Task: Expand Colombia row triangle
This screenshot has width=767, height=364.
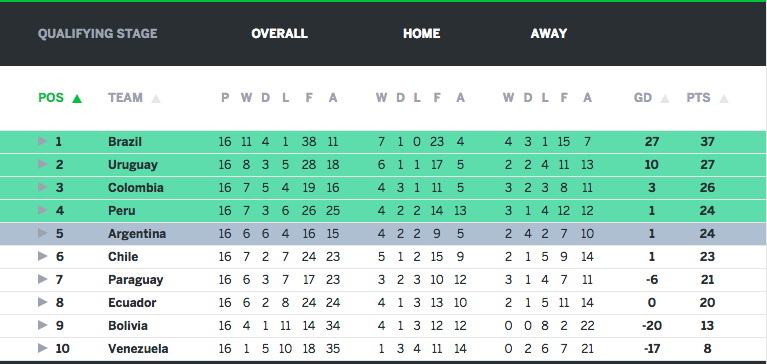Action: 43,187
